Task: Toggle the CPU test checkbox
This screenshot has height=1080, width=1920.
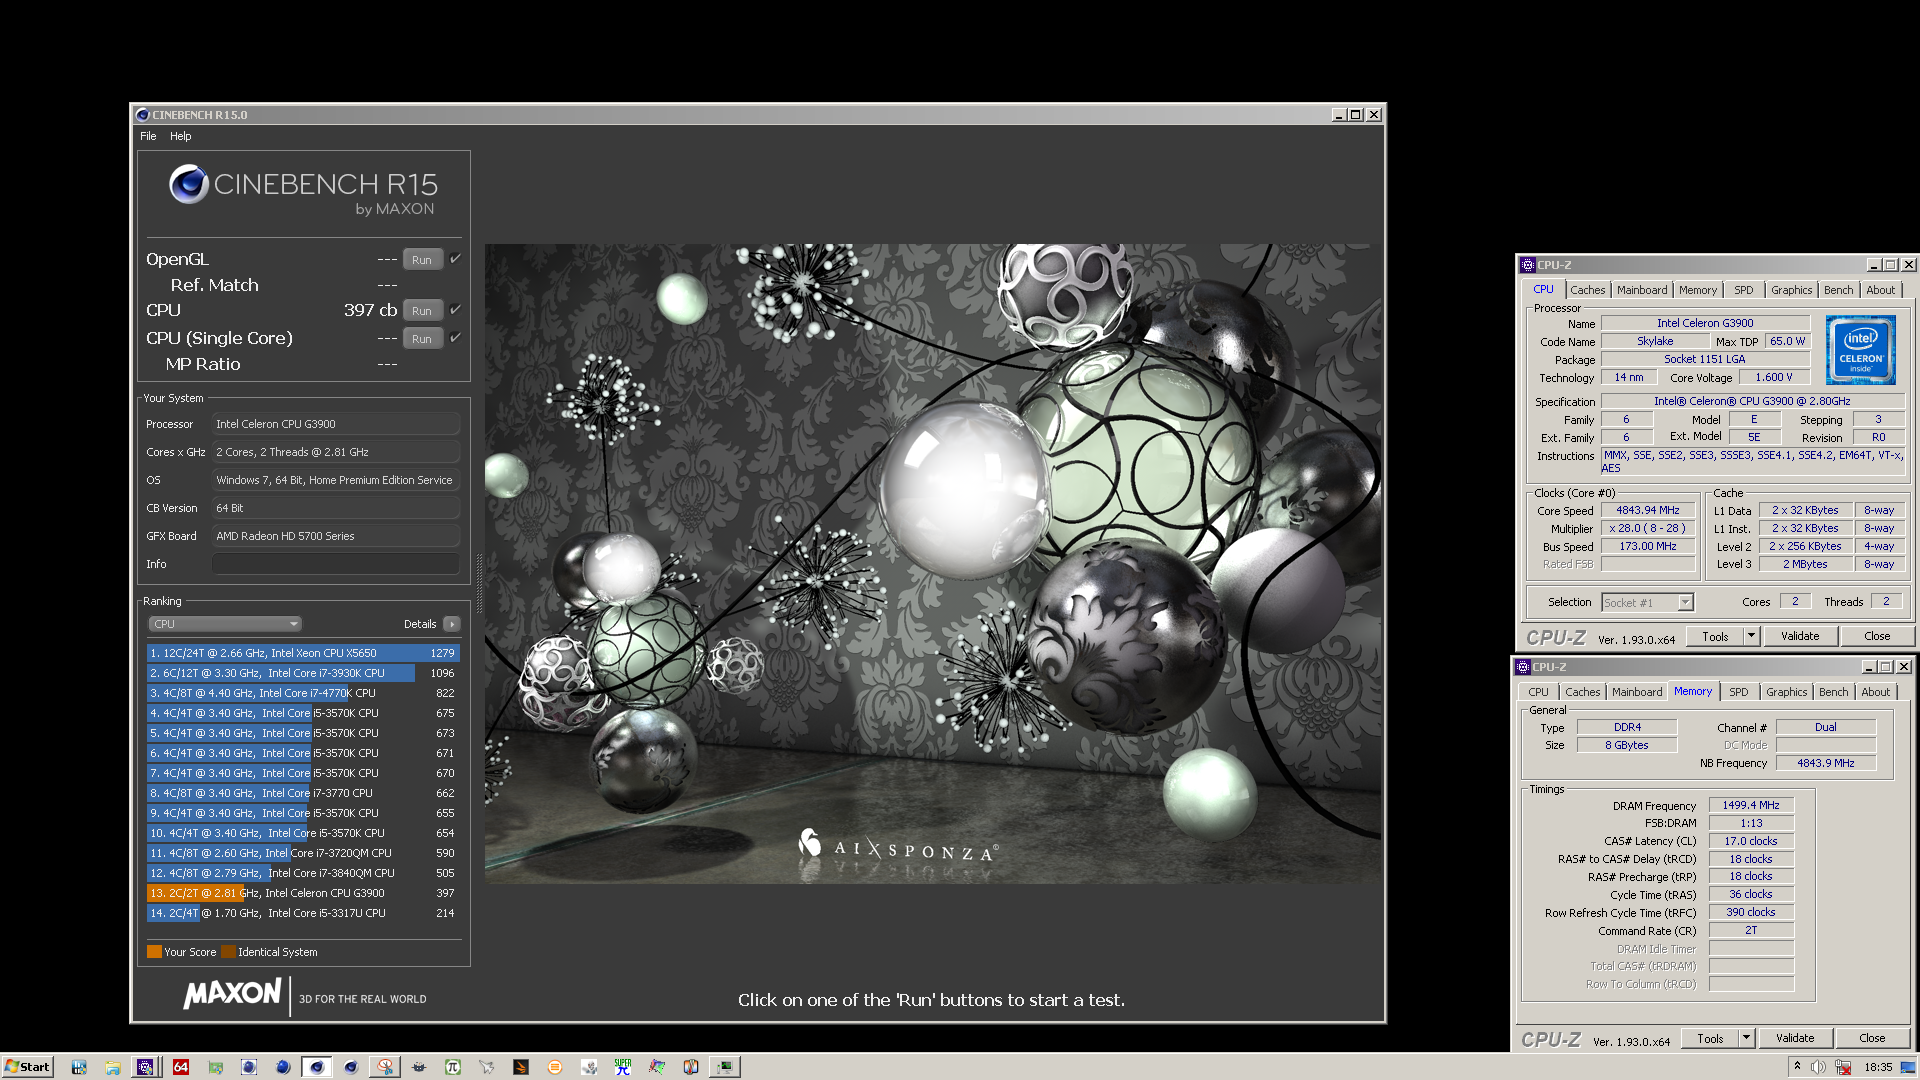Action: [456, 310]
